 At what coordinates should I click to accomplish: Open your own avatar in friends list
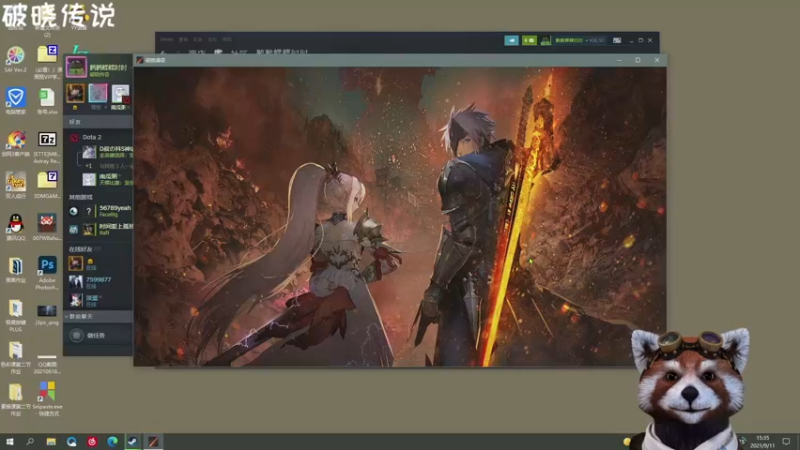pos(76,67)
